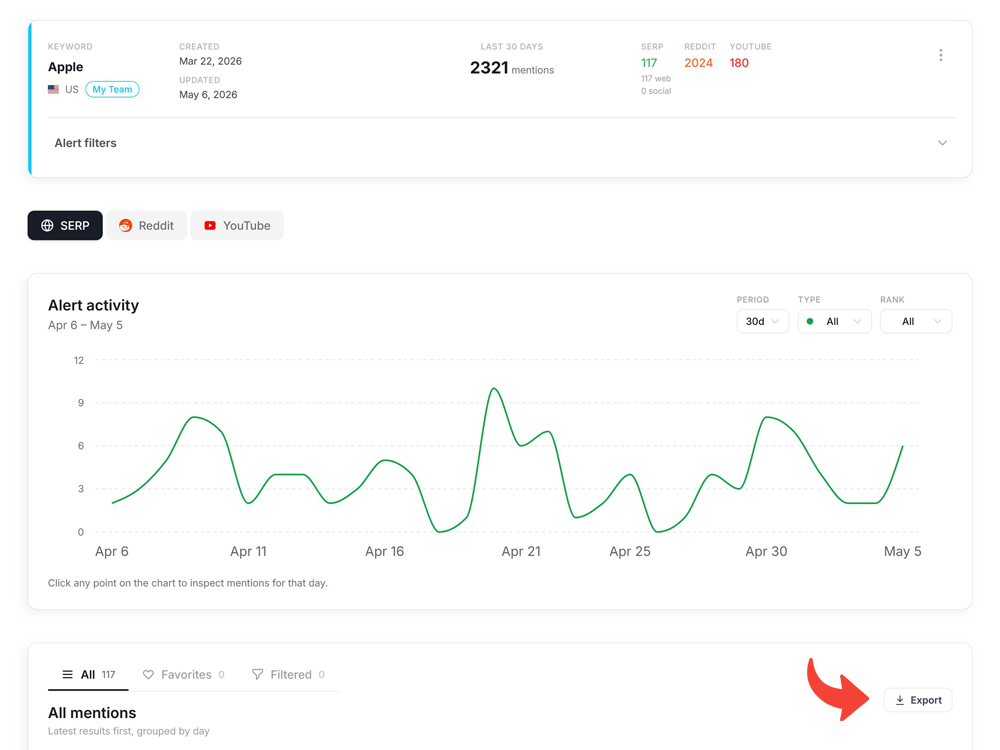This screenshot has height=750, width=1000.
Task: Click the My Team badge
Action: coord(112,89)
